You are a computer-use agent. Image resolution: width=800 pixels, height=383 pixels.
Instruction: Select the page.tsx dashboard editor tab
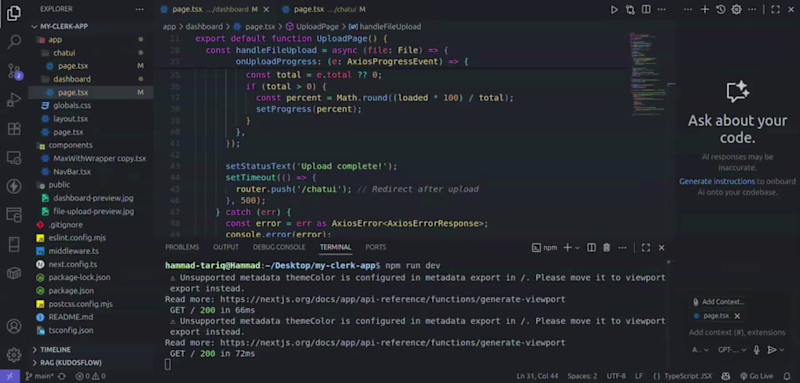click(x=216, y=9)
